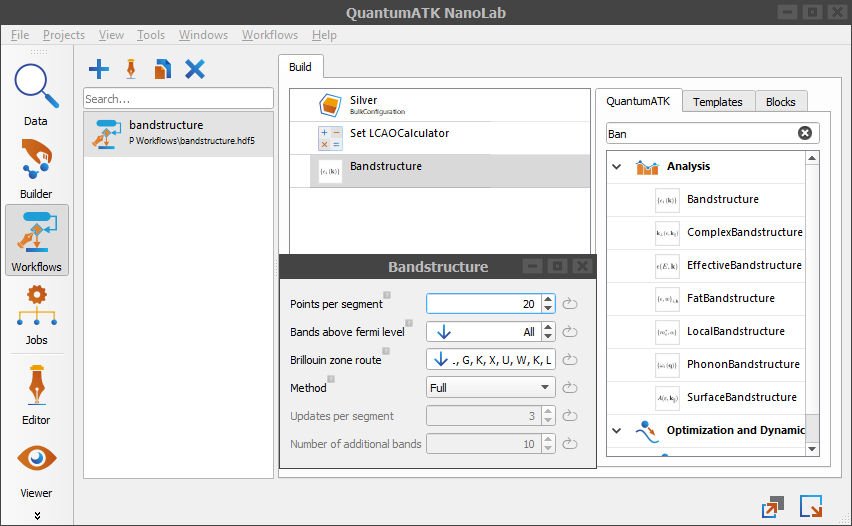
Task: Click the Points per segment input field
Action: tap(485, 304)
